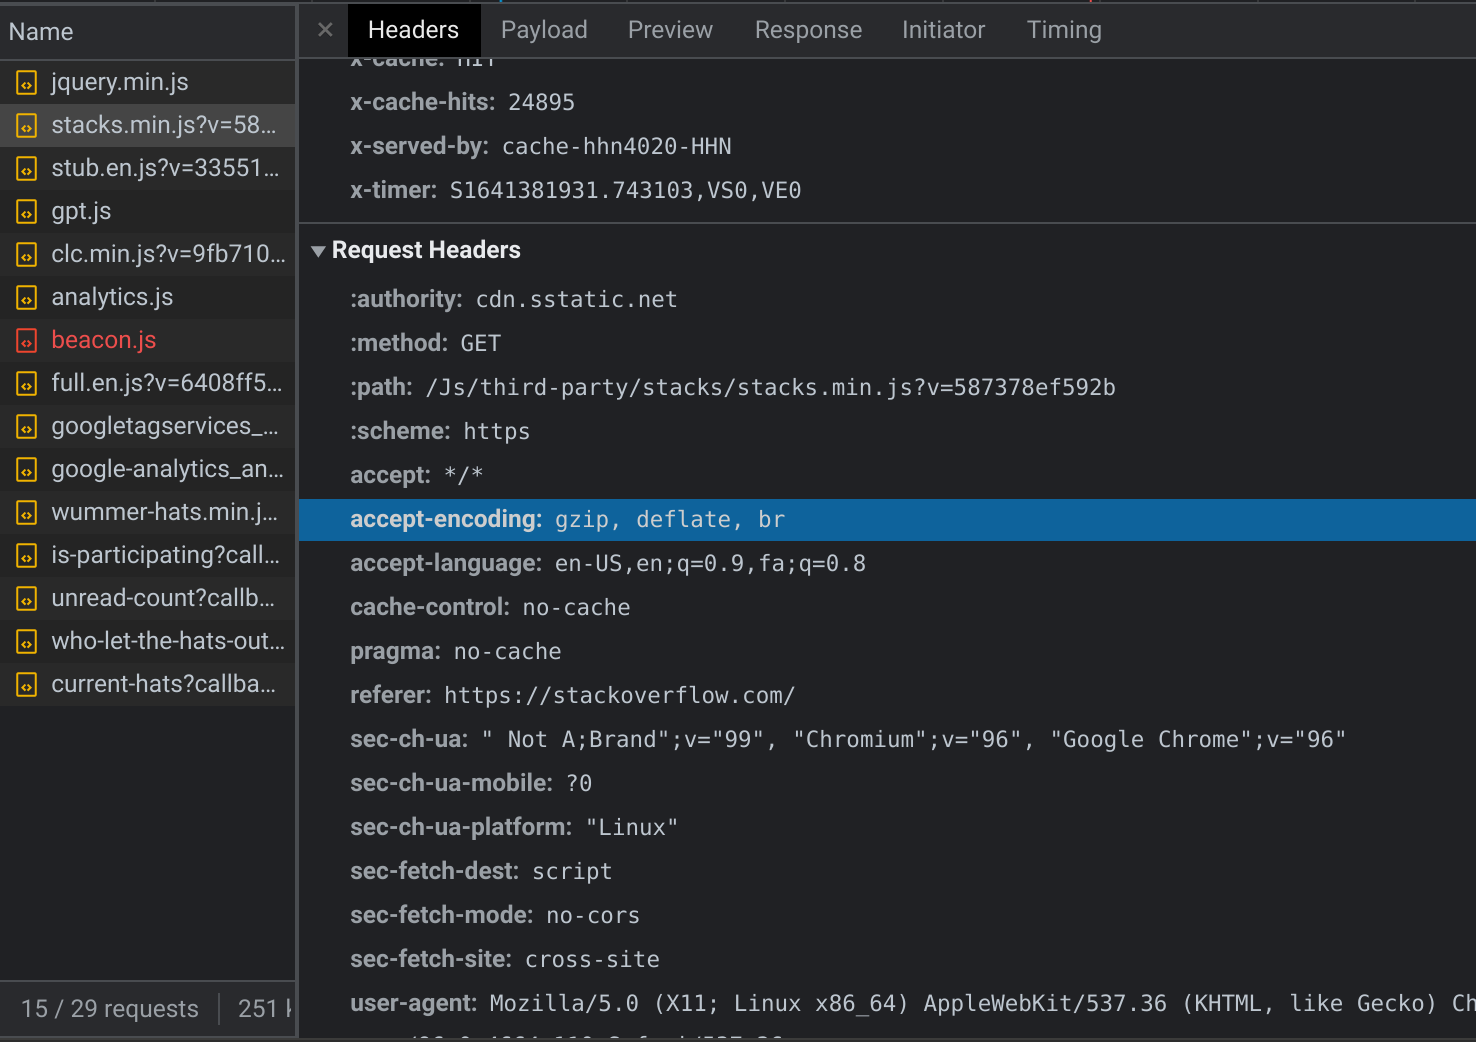
Task: Click the x-timer header line
Action: (x=576, y=190)
